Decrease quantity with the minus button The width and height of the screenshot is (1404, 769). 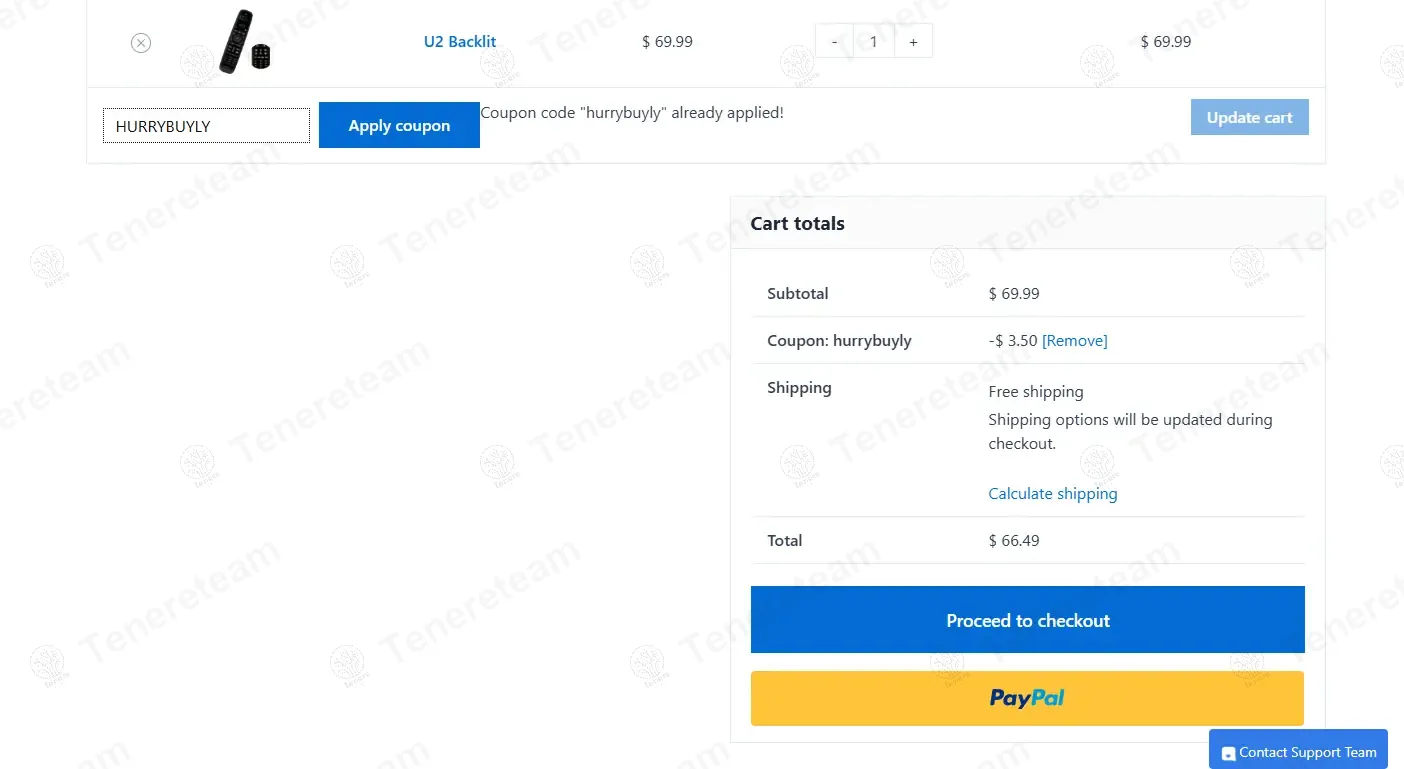point(834,42)
